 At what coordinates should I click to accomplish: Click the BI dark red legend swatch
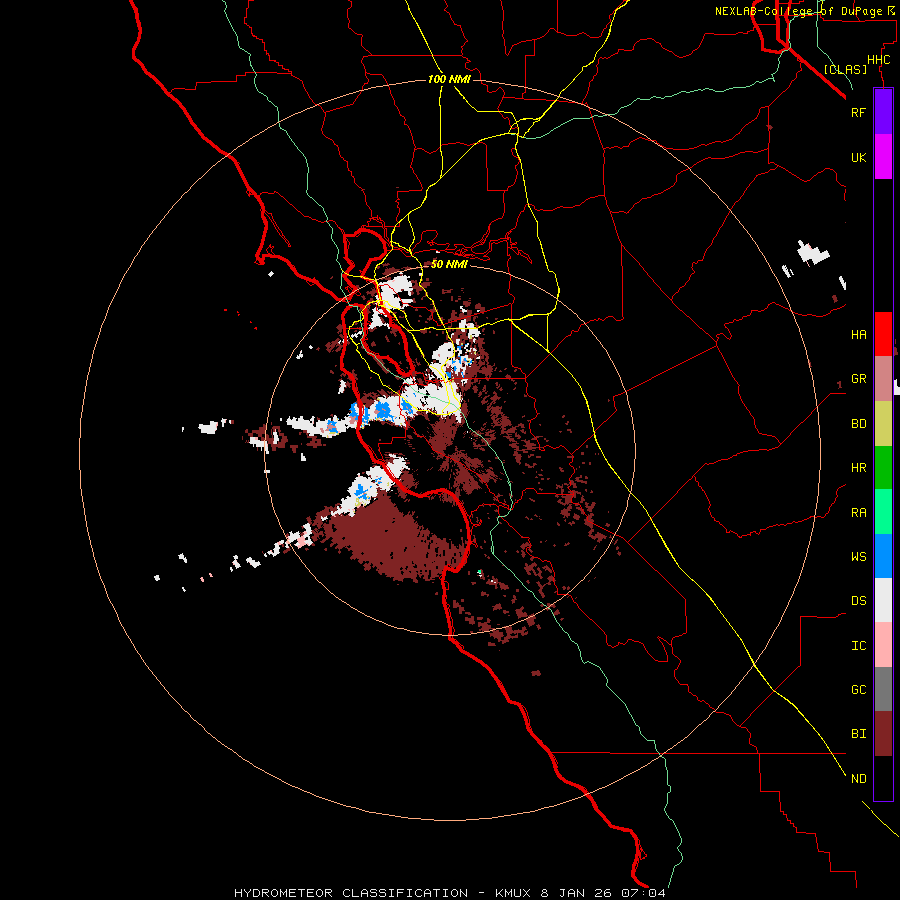tap(883, 734)
